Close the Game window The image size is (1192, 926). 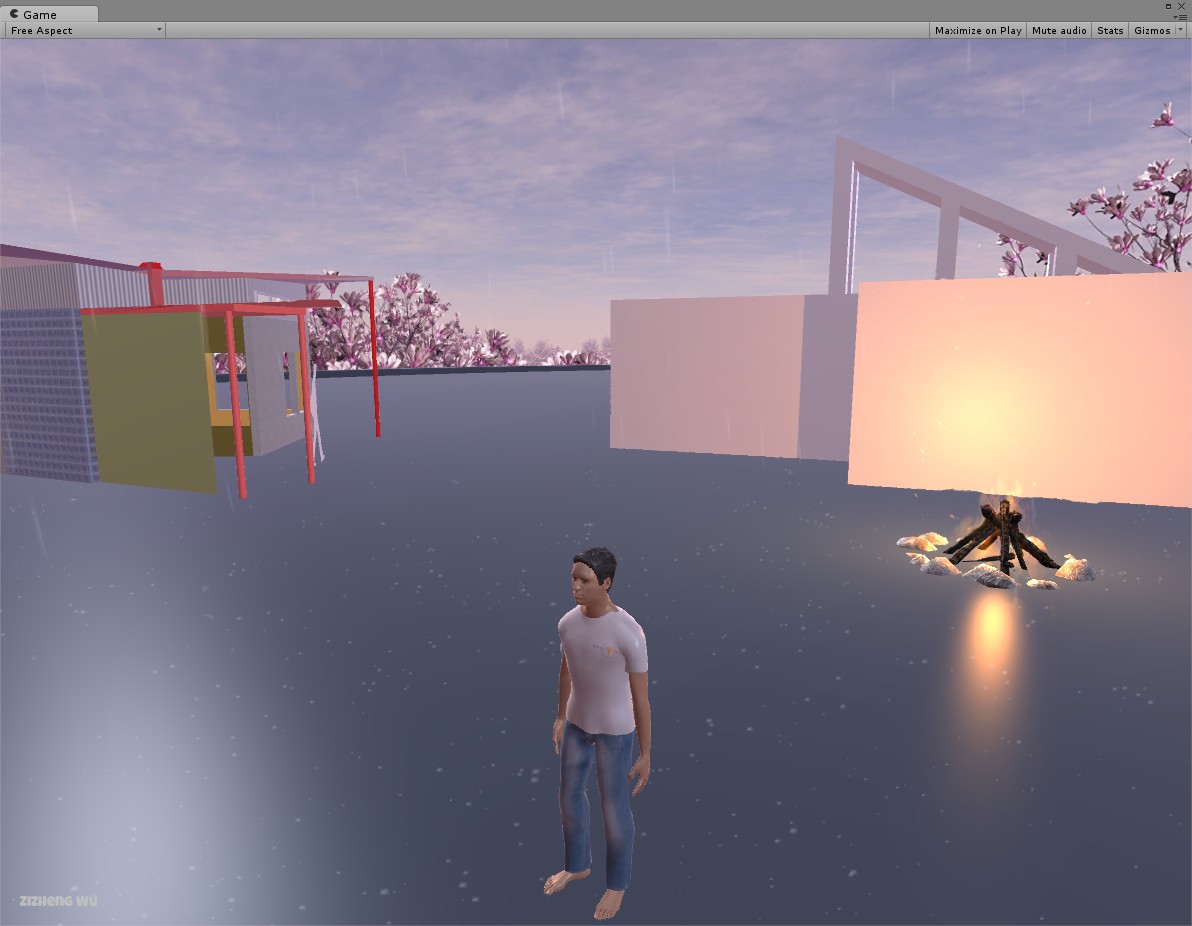click(1181, 6)
